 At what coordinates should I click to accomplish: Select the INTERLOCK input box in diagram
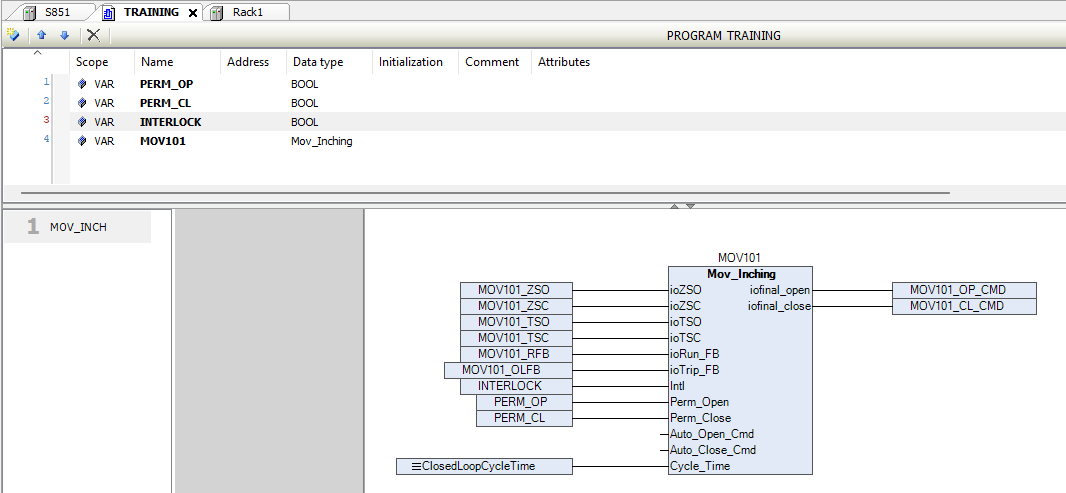pos(516,386)
